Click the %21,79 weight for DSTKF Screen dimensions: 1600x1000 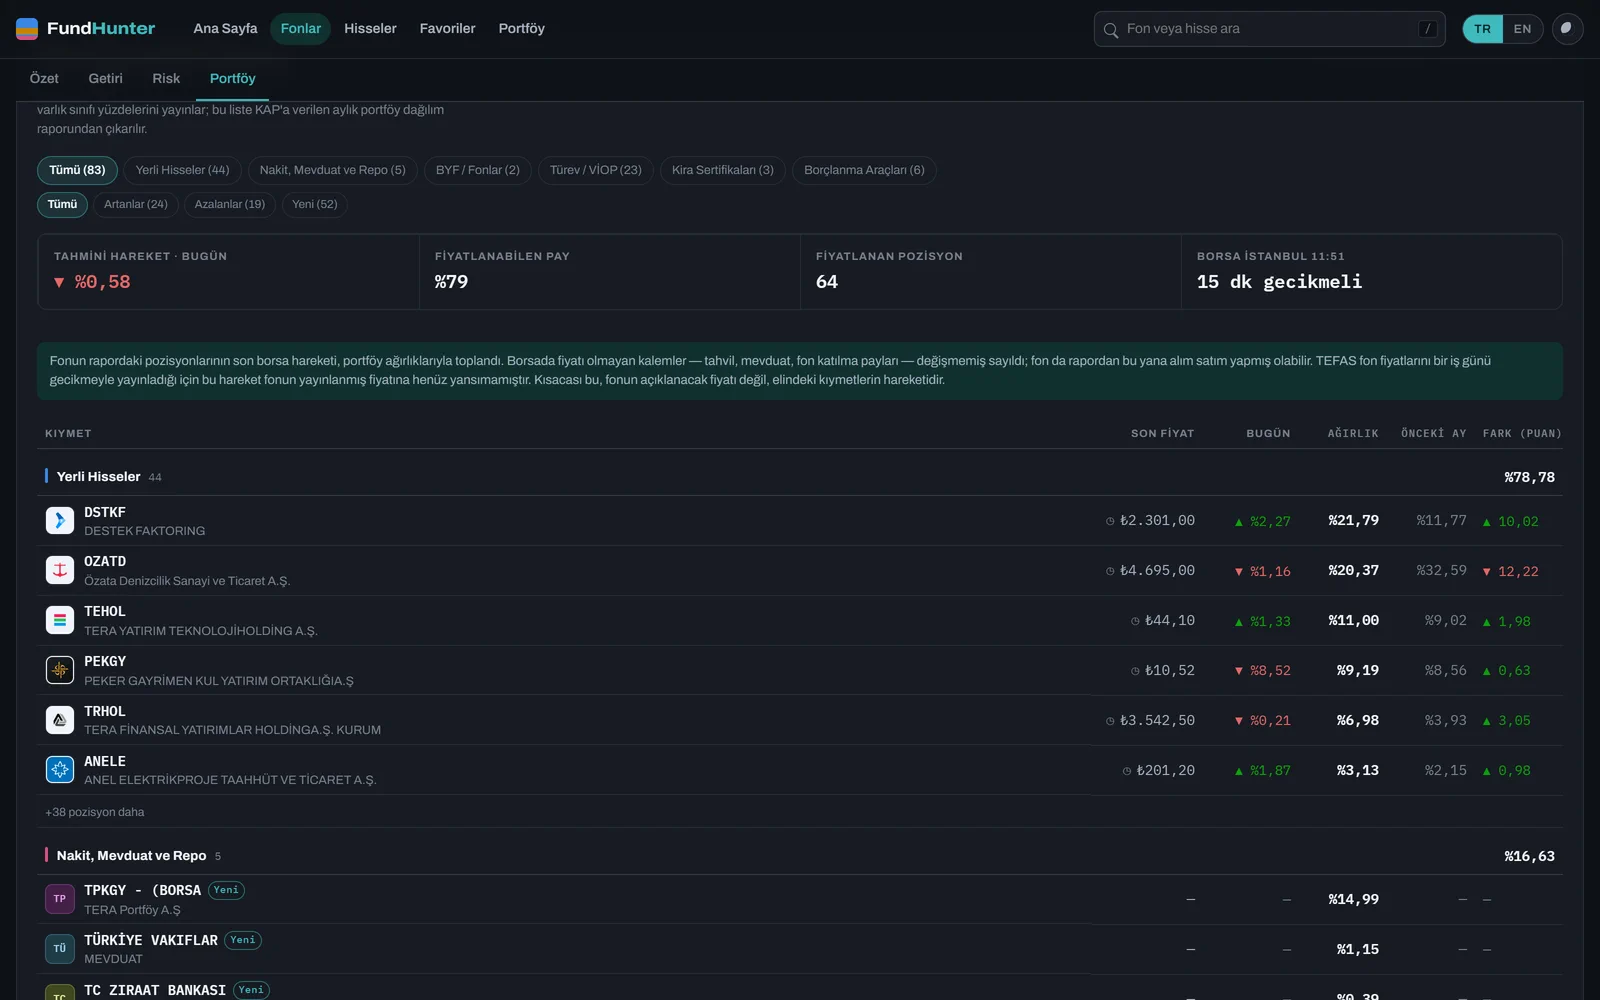click(1353, 520)
